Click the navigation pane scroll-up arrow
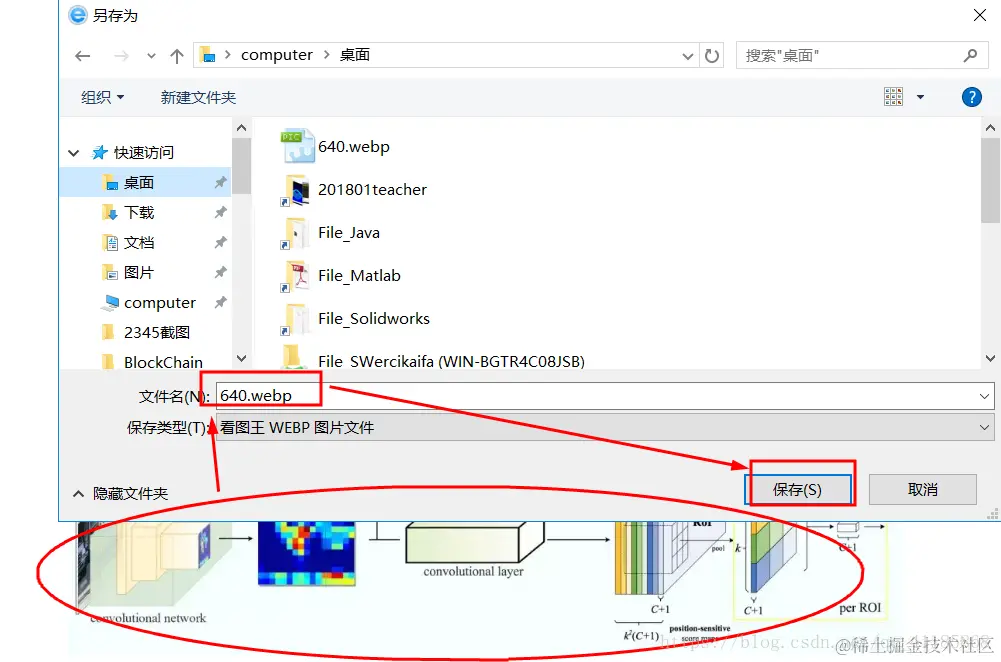 click(241, 128)
